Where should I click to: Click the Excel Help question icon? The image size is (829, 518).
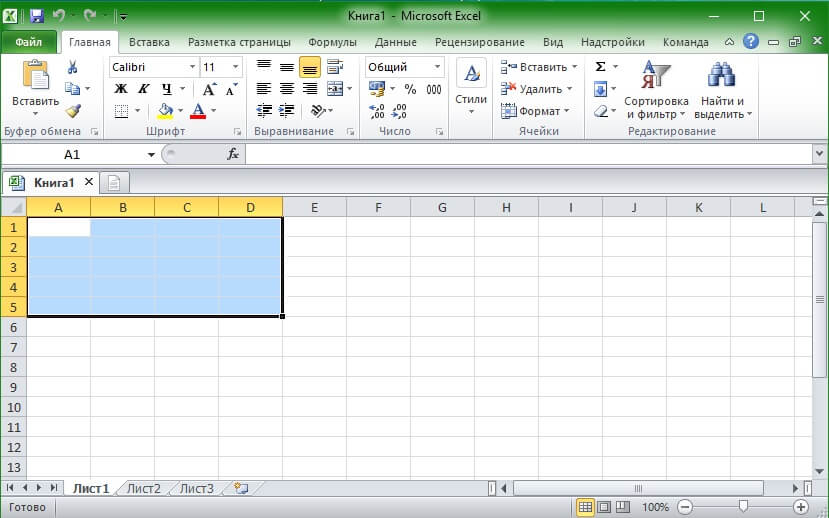(x=751, y=41)
